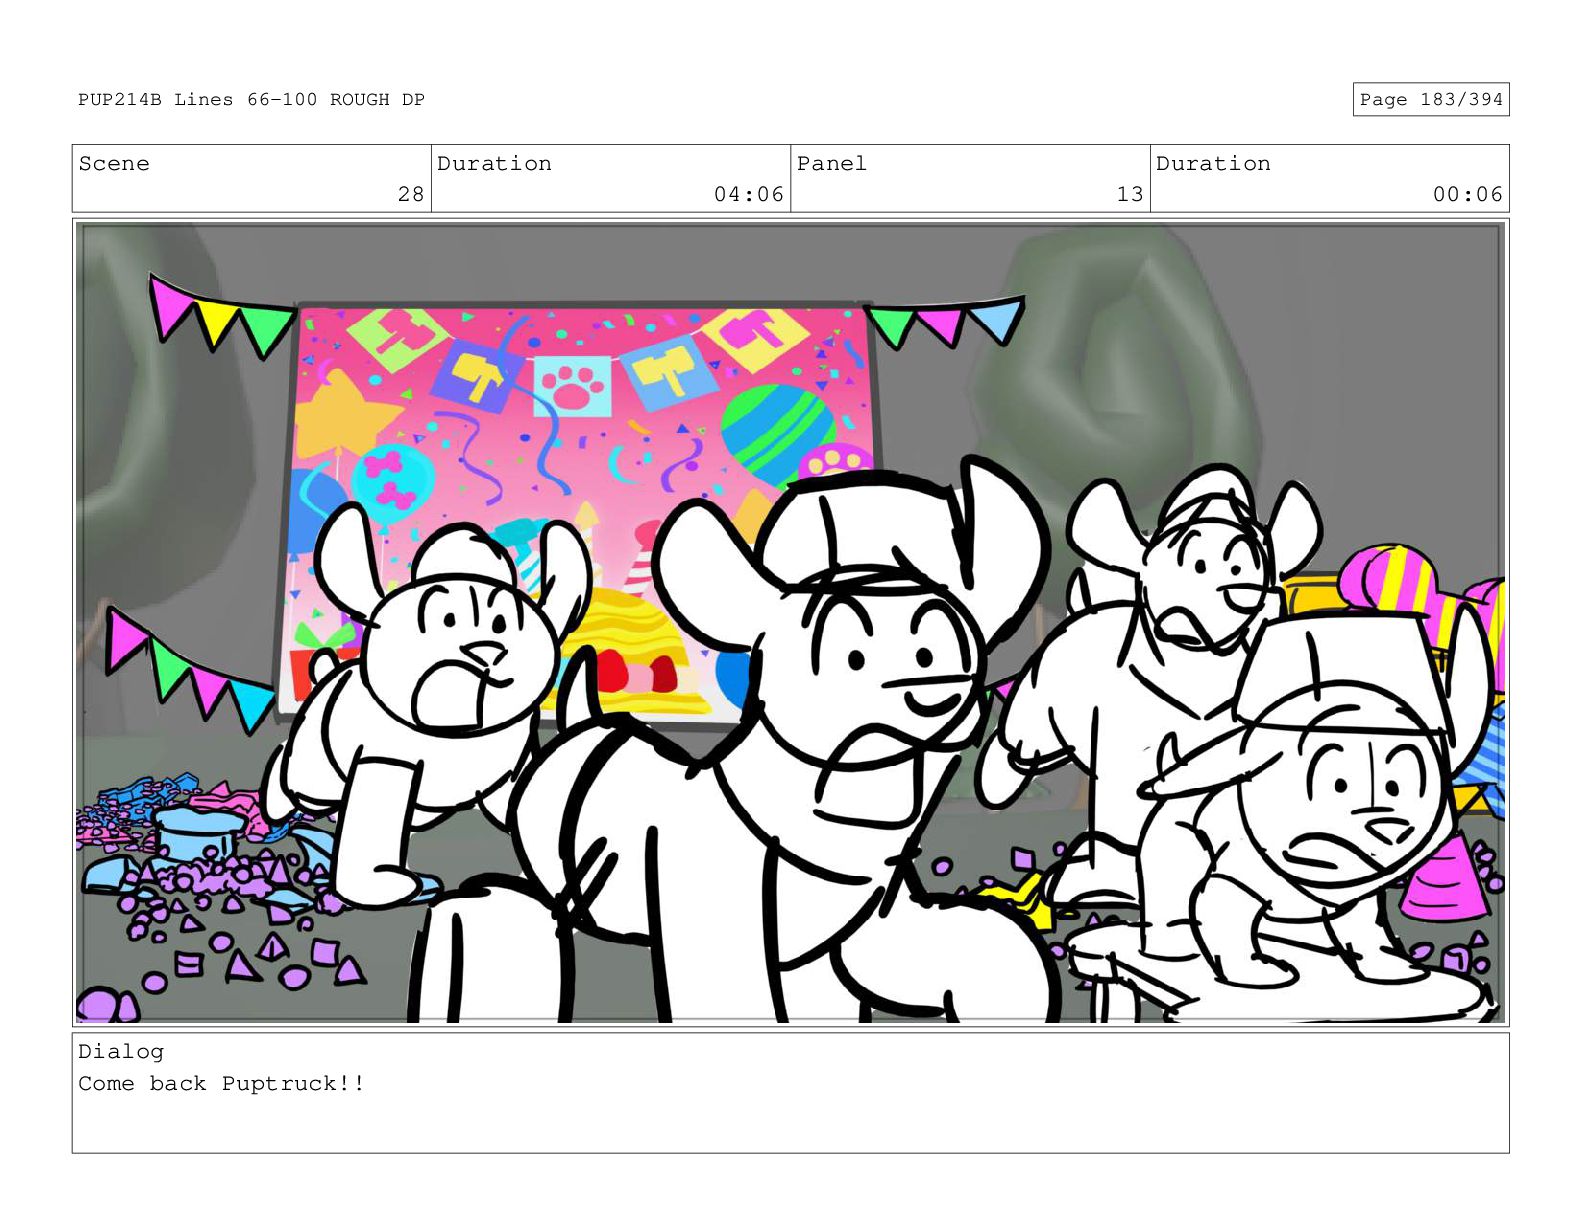Click the header text 'PUP214B Lines 66-100 ROUGH DP'
The height and width of the screenshot is (1225, 1582).
(x=251, y=99)
